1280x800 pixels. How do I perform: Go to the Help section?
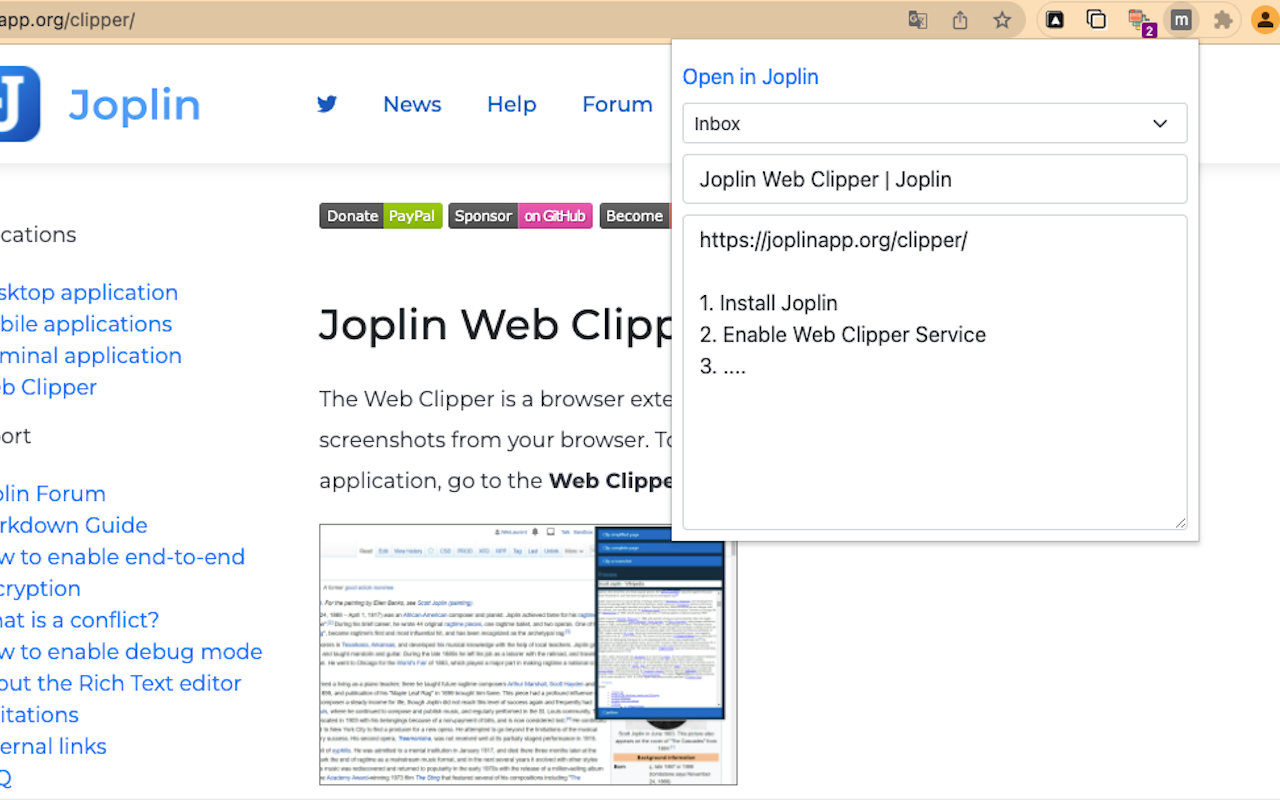tap(511, 104)
